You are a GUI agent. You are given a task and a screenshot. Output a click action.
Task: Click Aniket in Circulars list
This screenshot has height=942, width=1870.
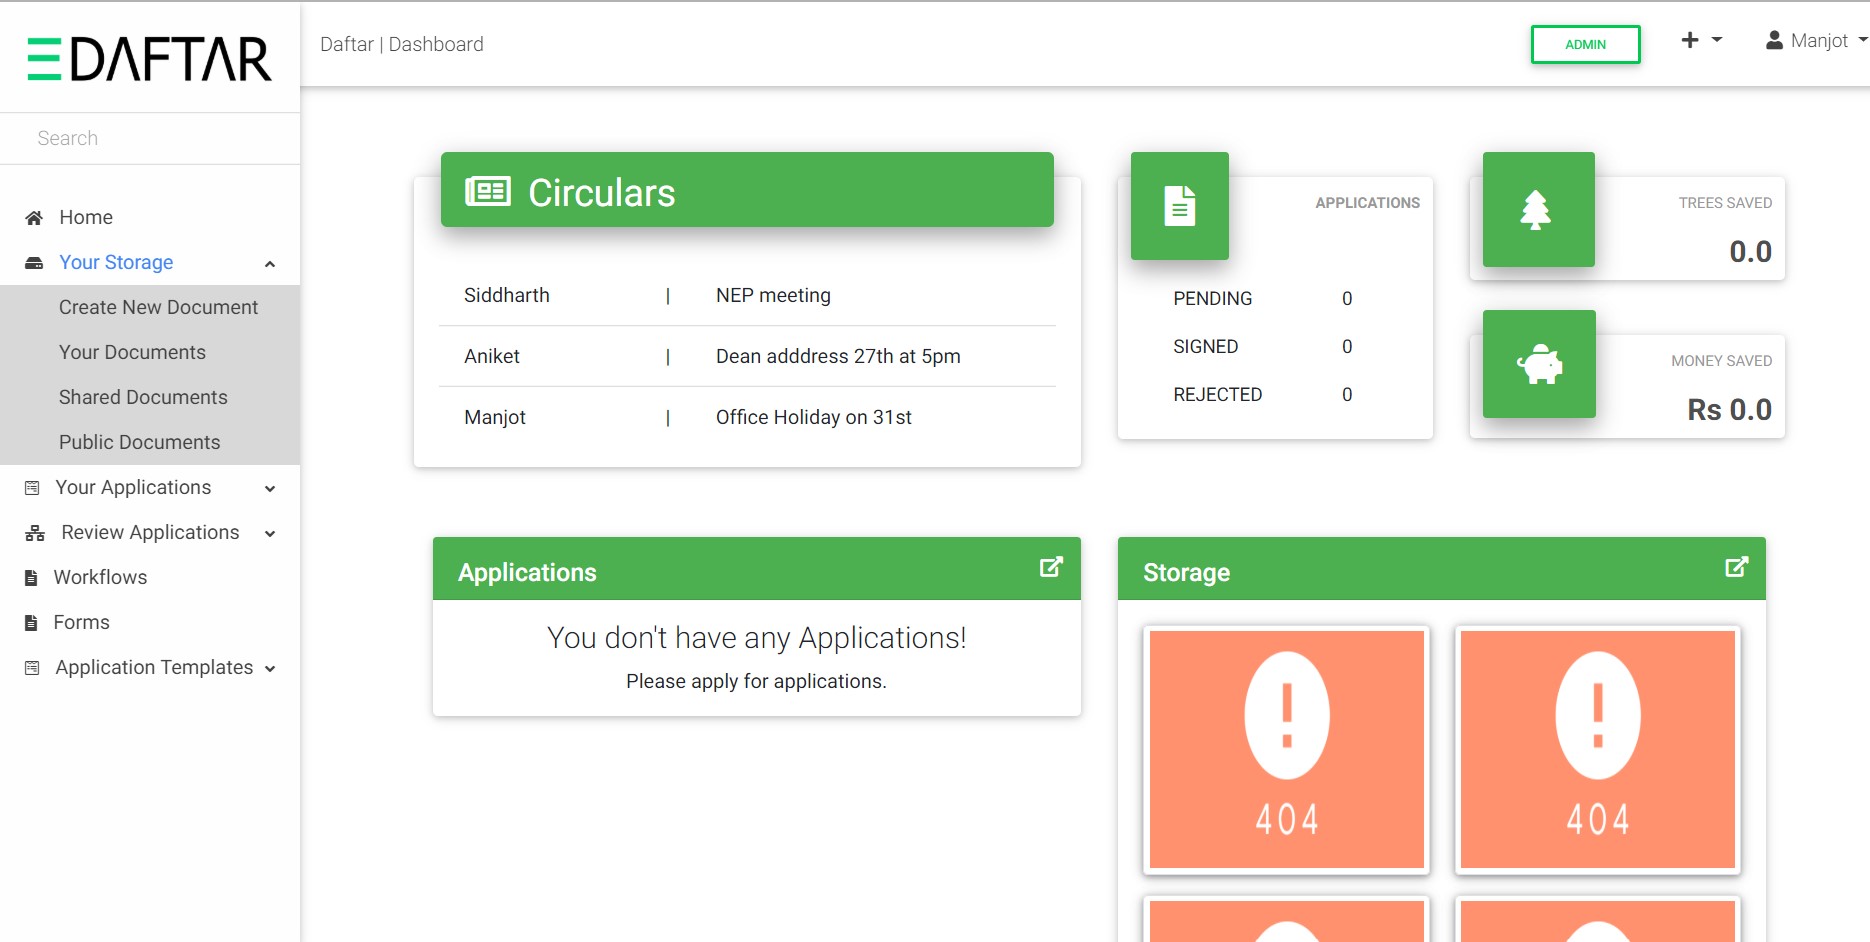coord(492,356)
